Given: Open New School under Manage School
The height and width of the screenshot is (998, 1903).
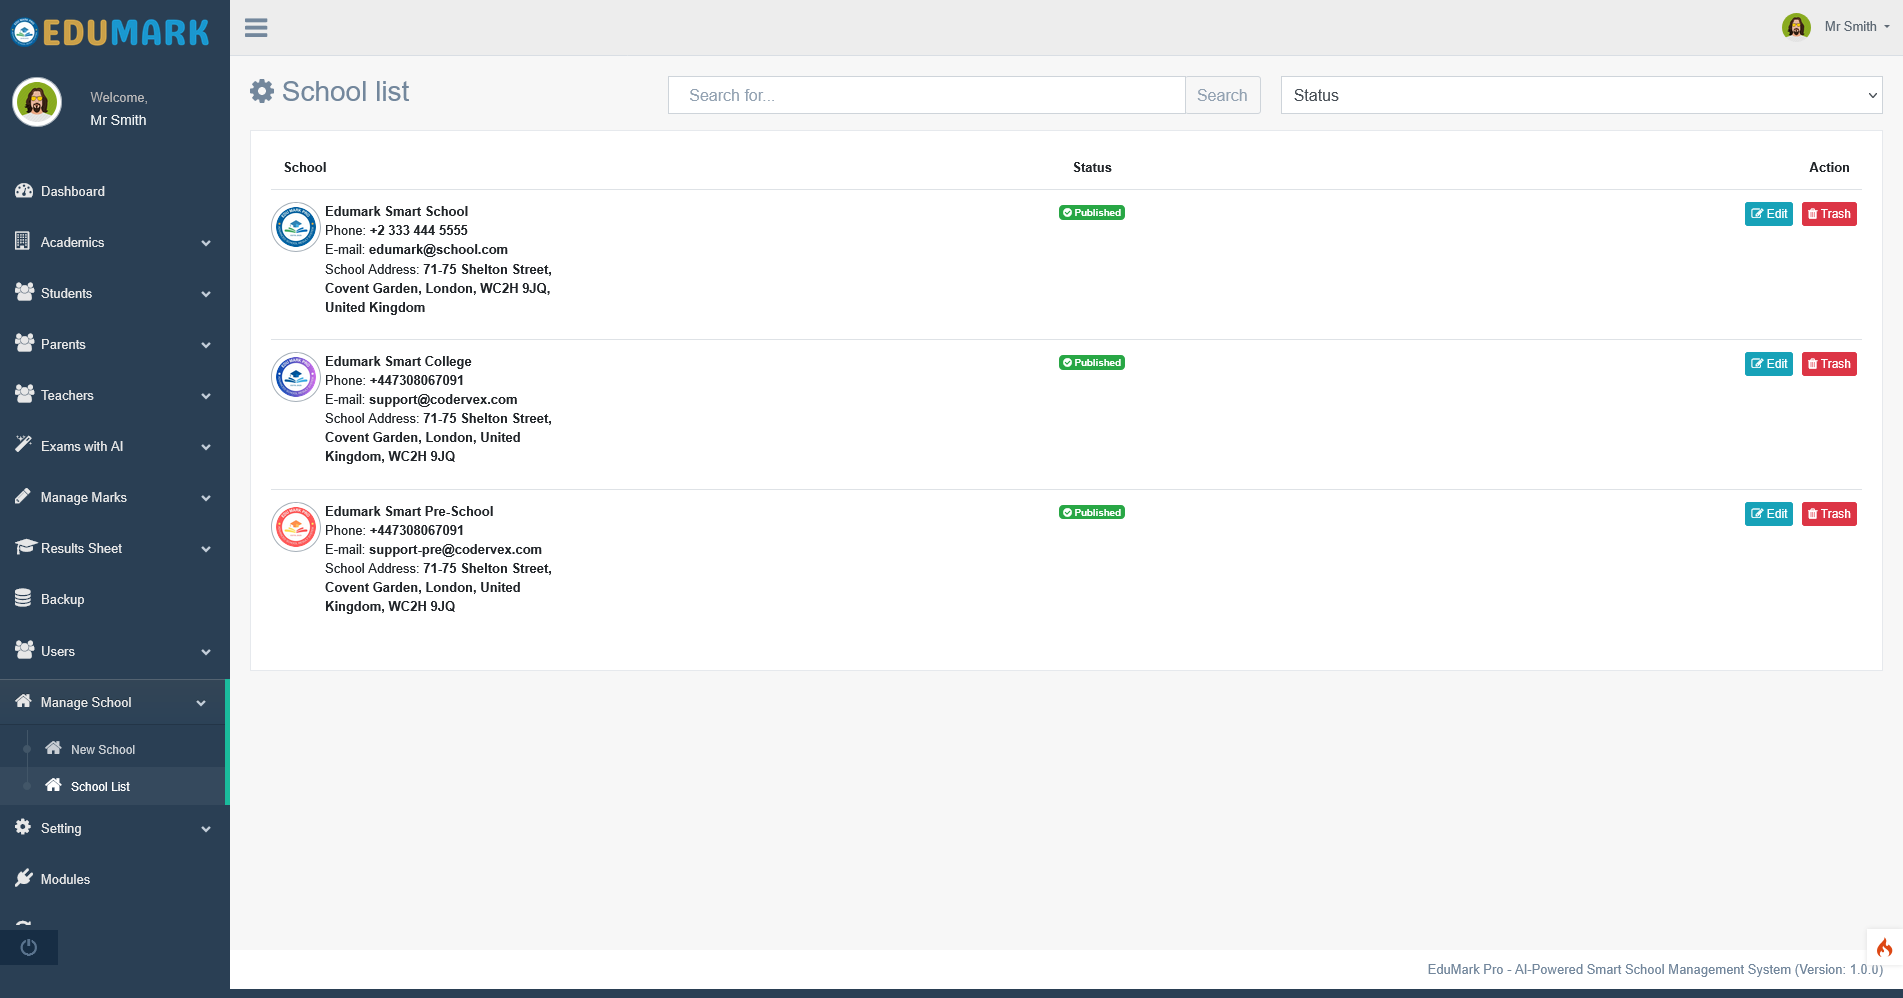Looking at the screenshot, I should pos(103,749).
